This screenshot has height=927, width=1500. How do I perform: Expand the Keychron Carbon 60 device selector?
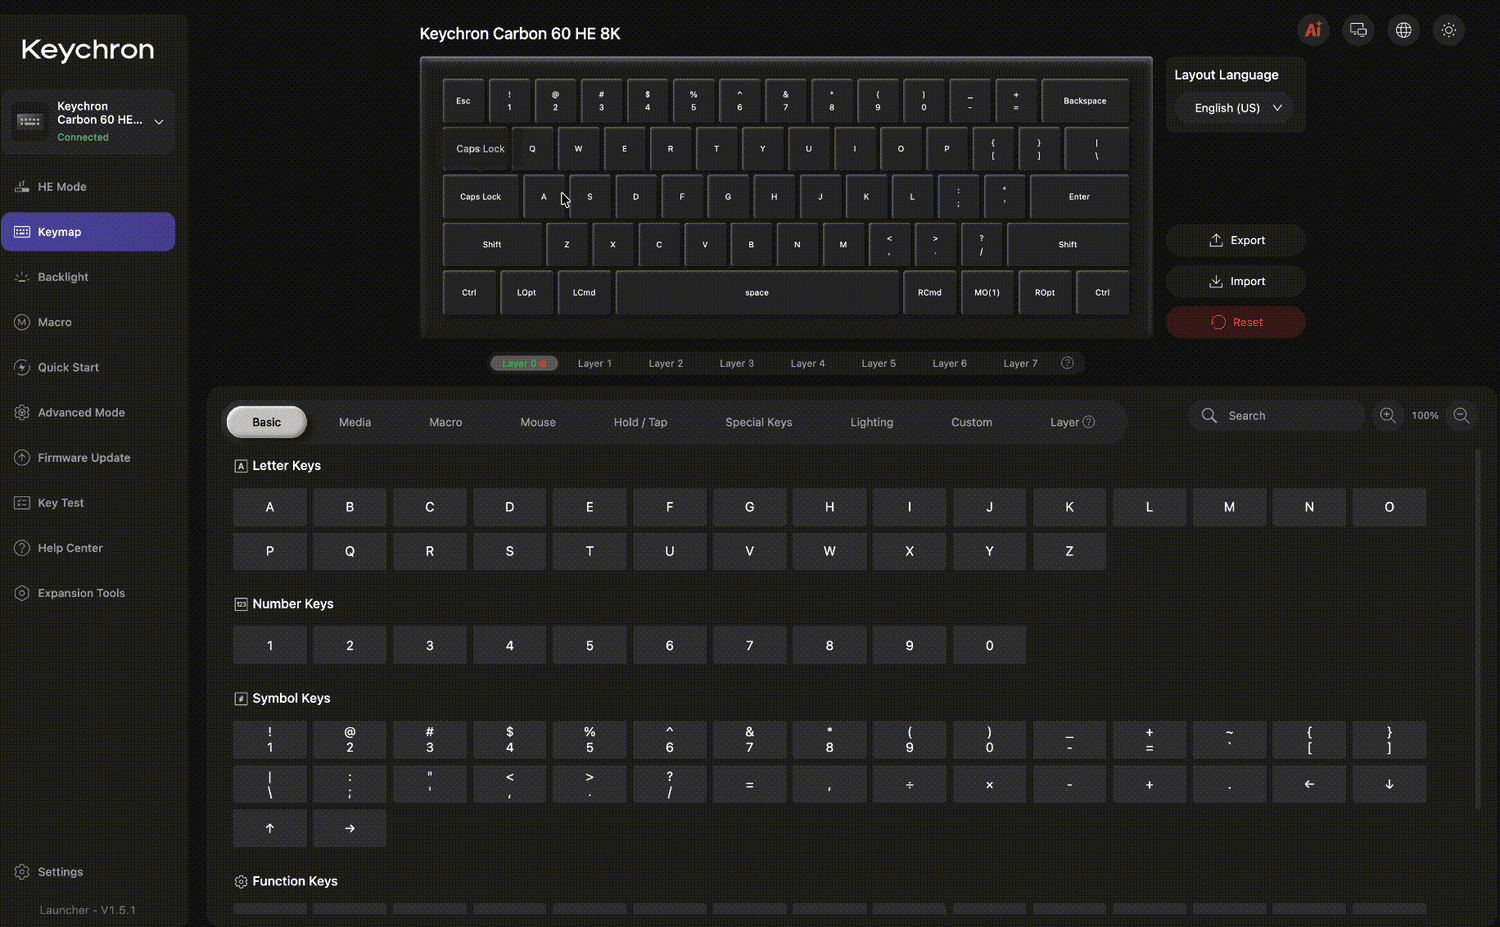(x=88, y=121)
